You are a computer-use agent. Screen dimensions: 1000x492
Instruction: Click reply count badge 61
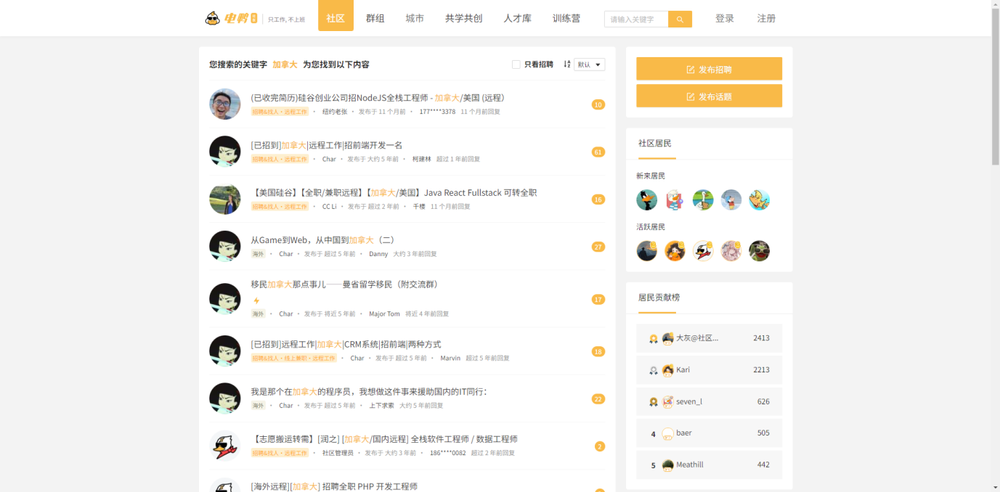pos(598,152)
